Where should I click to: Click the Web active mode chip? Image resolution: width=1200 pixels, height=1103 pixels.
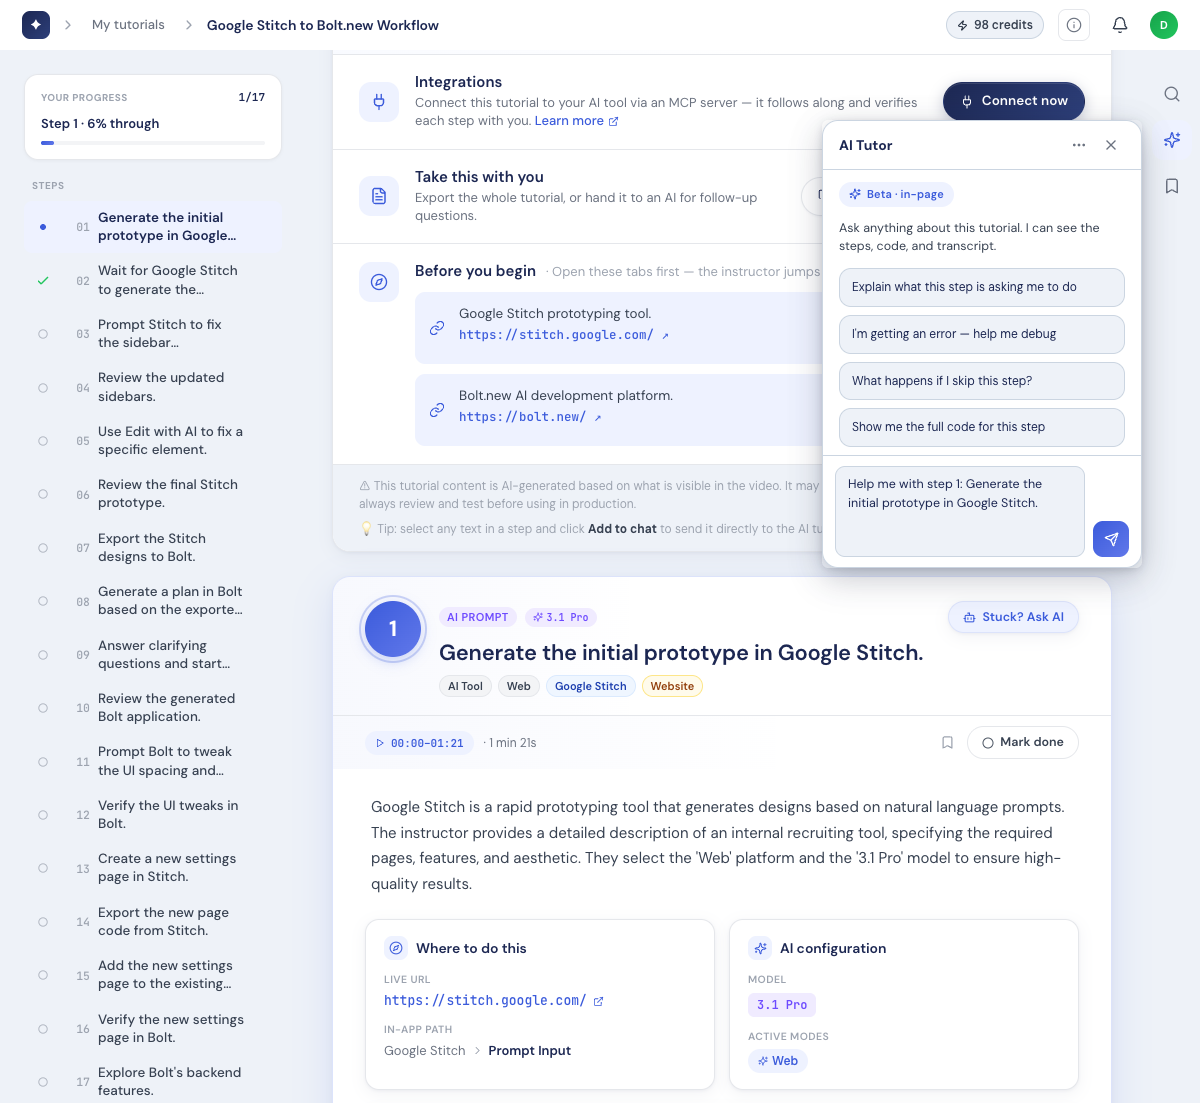coord(778,1061)
